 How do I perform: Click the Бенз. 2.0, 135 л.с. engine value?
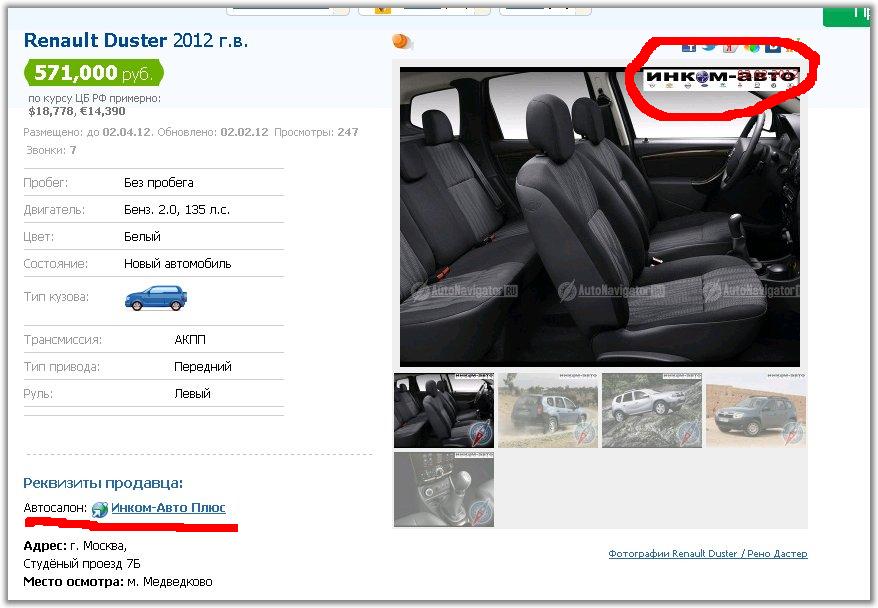pos(177,209)
